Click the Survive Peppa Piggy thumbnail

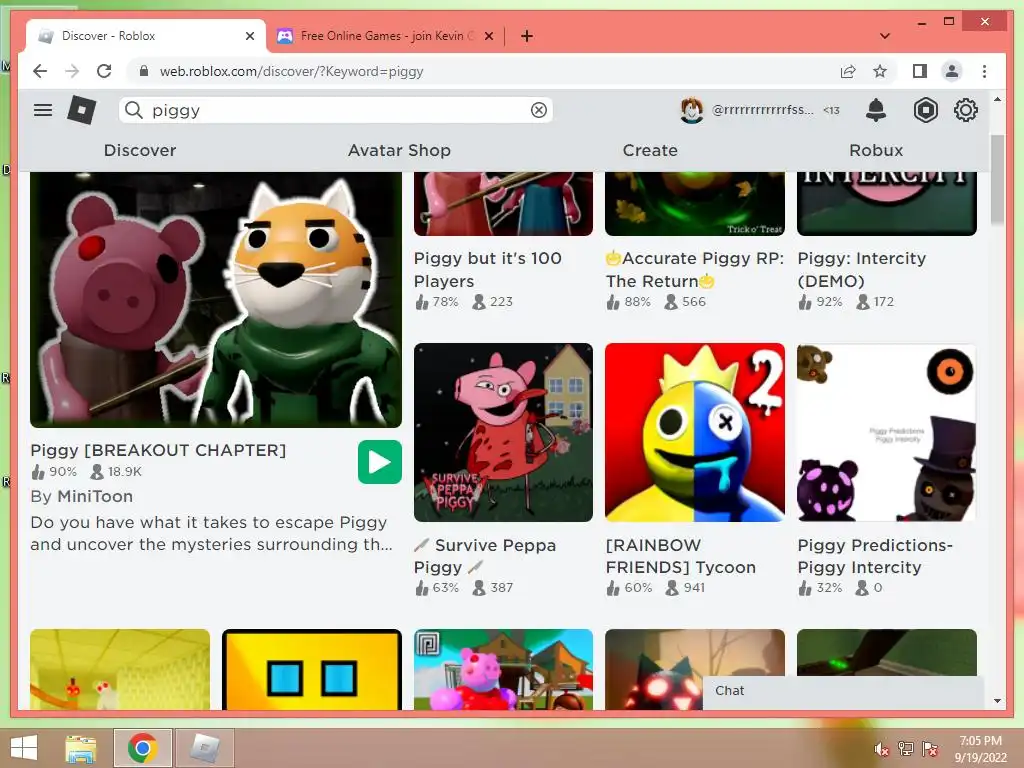click(503, 432)
